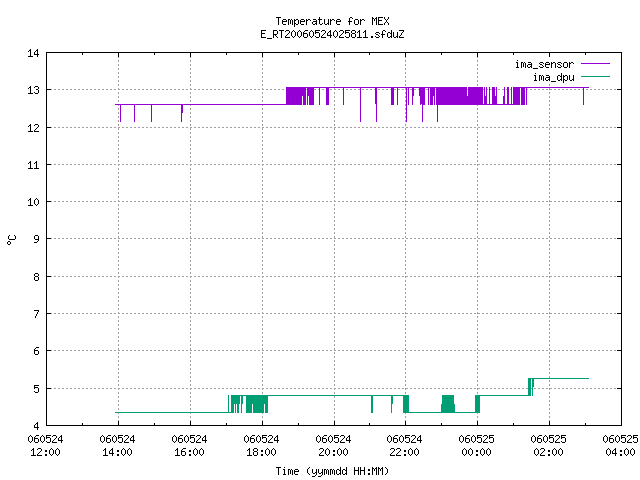The image size is (640, 480).
Task: Click the °C y-axis unit label
Action: click(12, 240)
